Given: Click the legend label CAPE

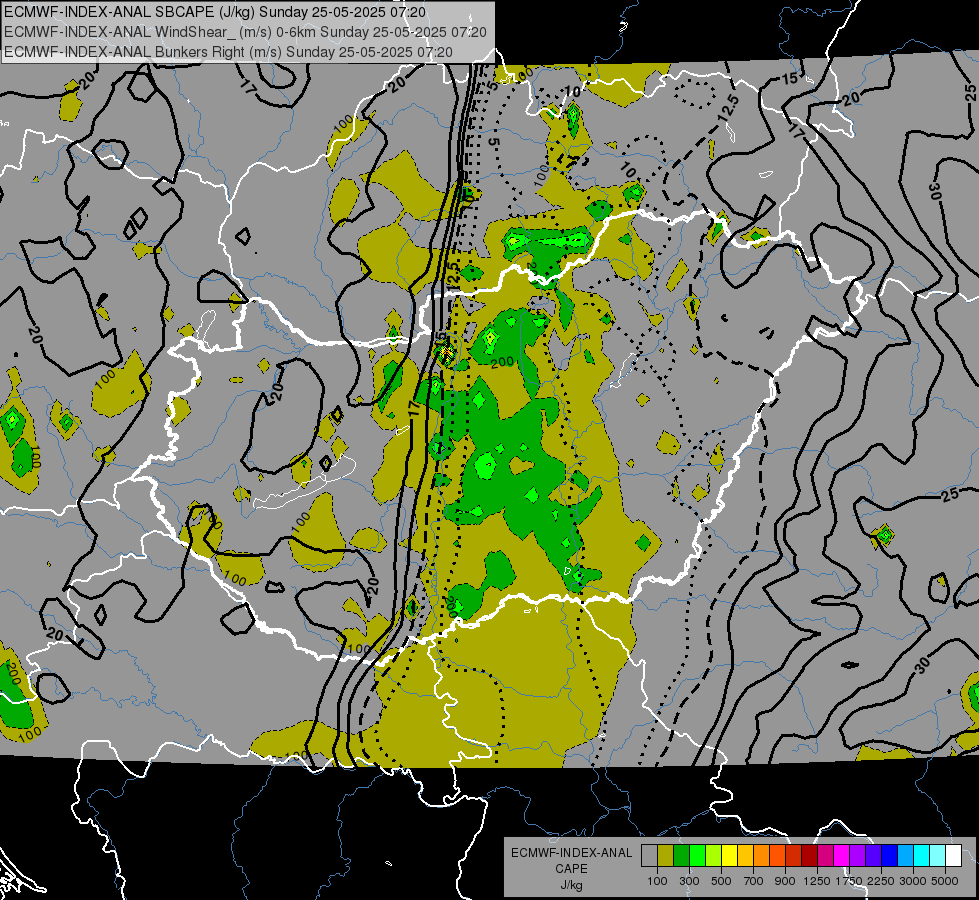Looking at the screenshot, I should coord(571,869).
